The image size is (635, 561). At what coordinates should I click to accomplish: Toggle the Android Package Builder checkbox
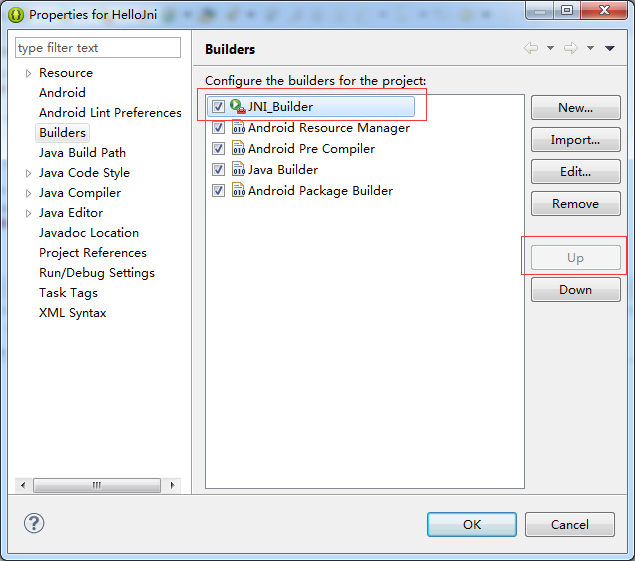[218, 190]
